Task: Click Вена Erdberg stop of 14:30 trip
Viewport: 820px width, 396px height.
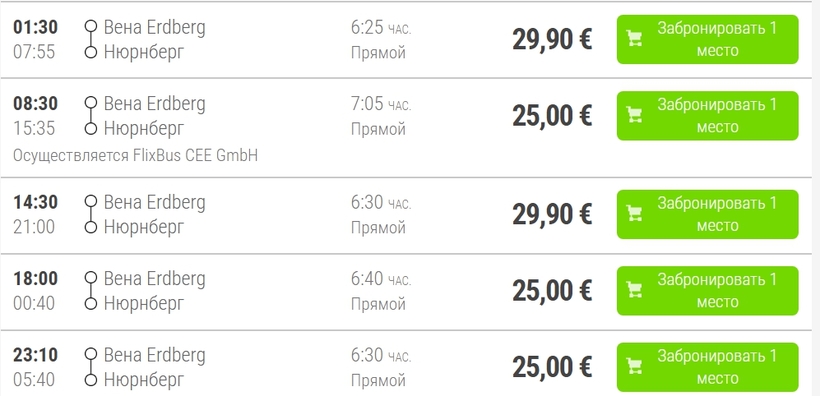Action: click(x=154, y=202)
